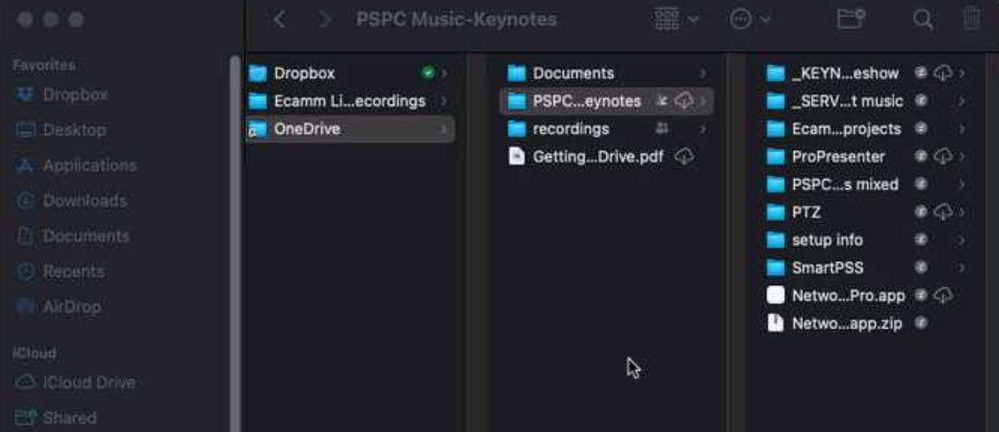Click the Netwo...Pro.app application icon
Viewport: 999px width, 432px height.
pyautogui.click(x=775, y=295)
